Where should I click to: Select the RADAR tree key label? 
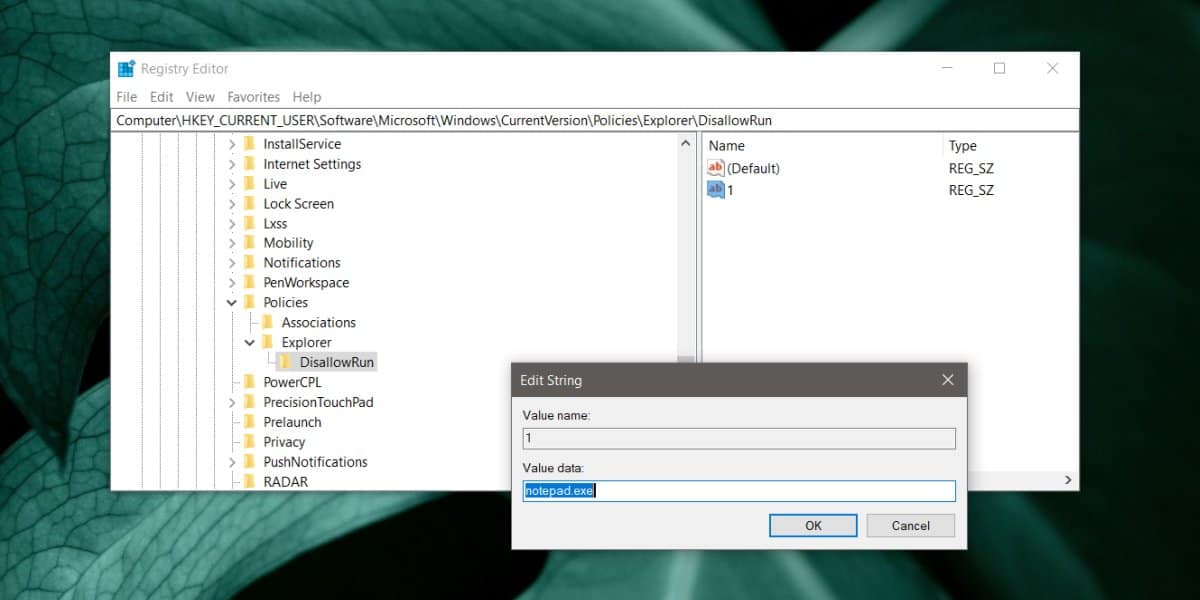coord(285,481)
